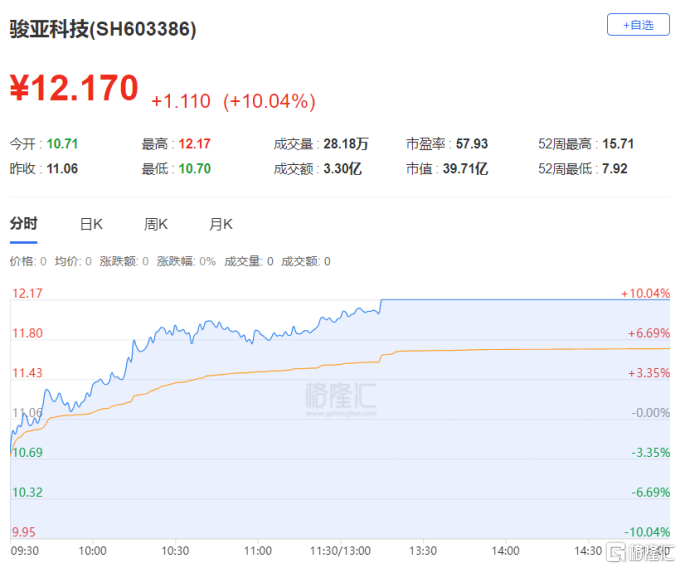Screen dimensions: 681x569
Task: Click the 10.69 y-axis price label
Action: pos(27,453)
